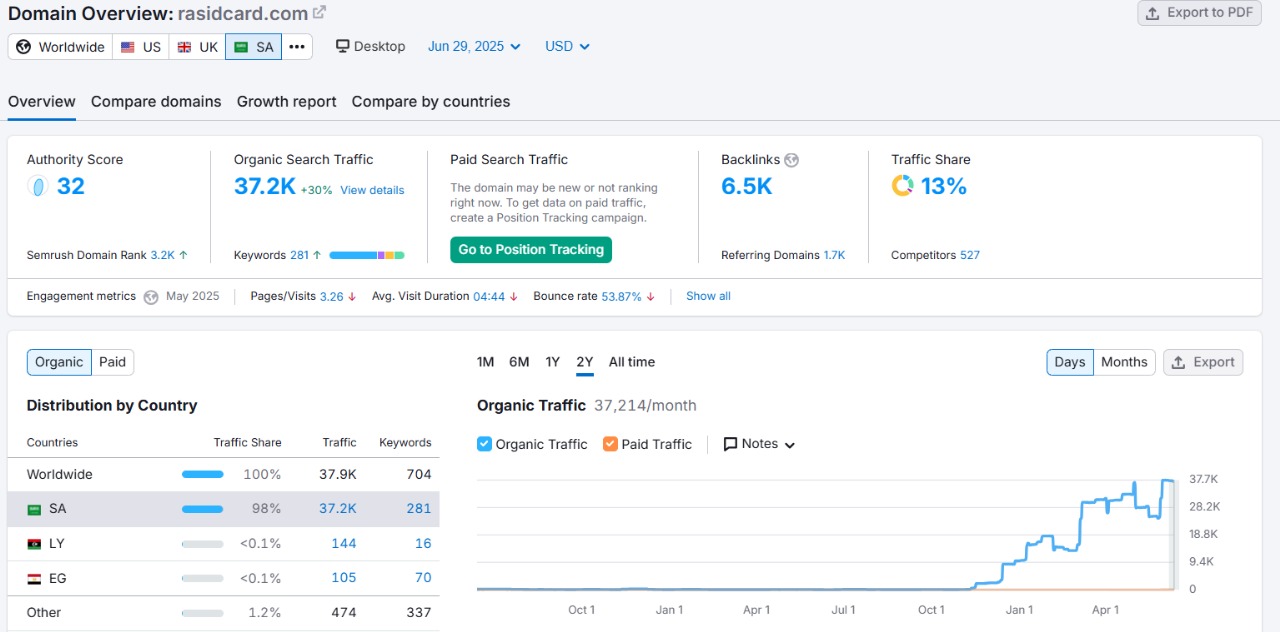Switch to the Compare domains tab

pos(155,101)
